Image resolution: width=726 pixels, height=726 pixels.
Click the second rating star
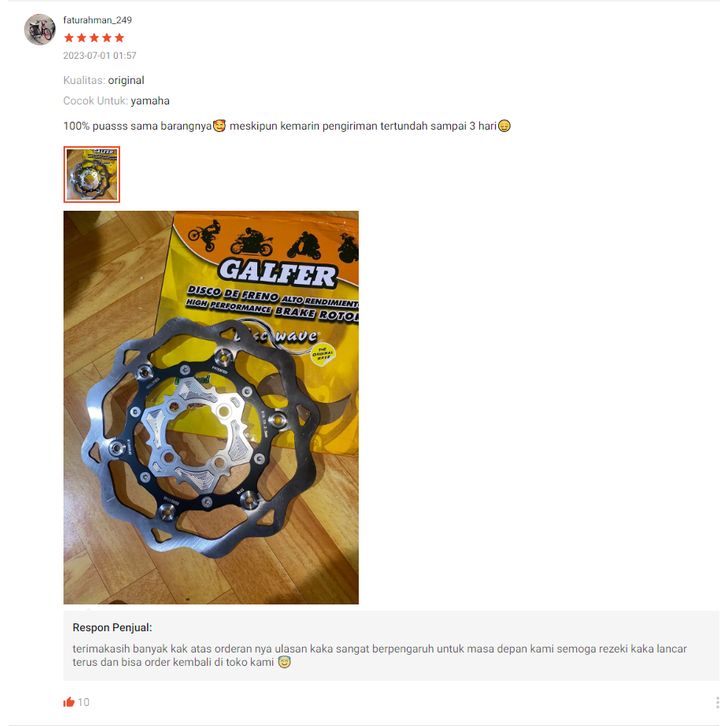81,38
